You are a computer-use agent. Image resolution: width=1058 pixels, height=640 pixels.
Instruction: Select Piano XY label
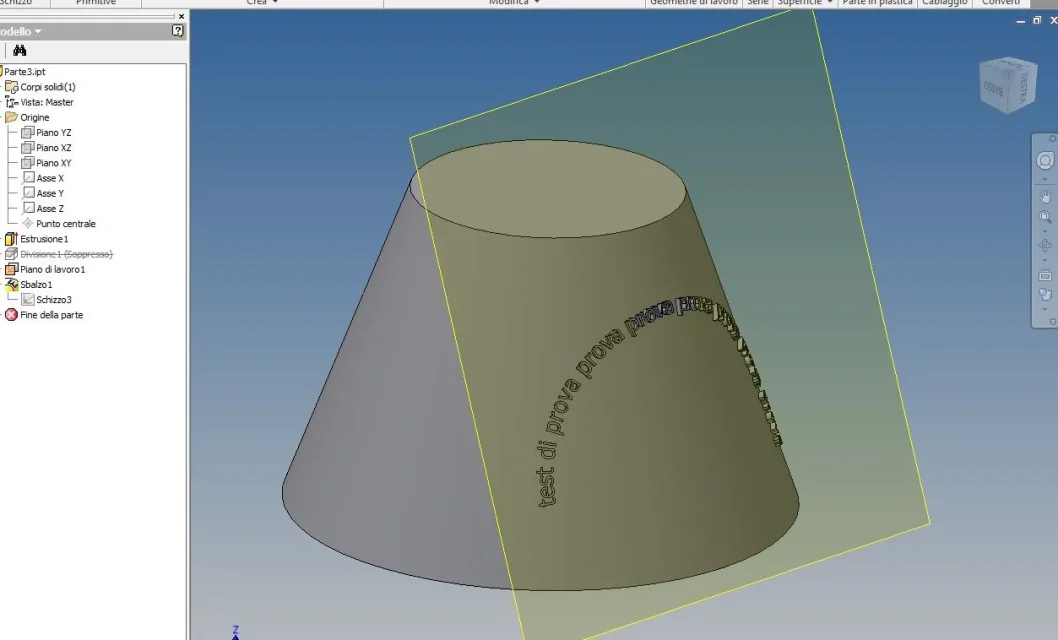point(54,163)
